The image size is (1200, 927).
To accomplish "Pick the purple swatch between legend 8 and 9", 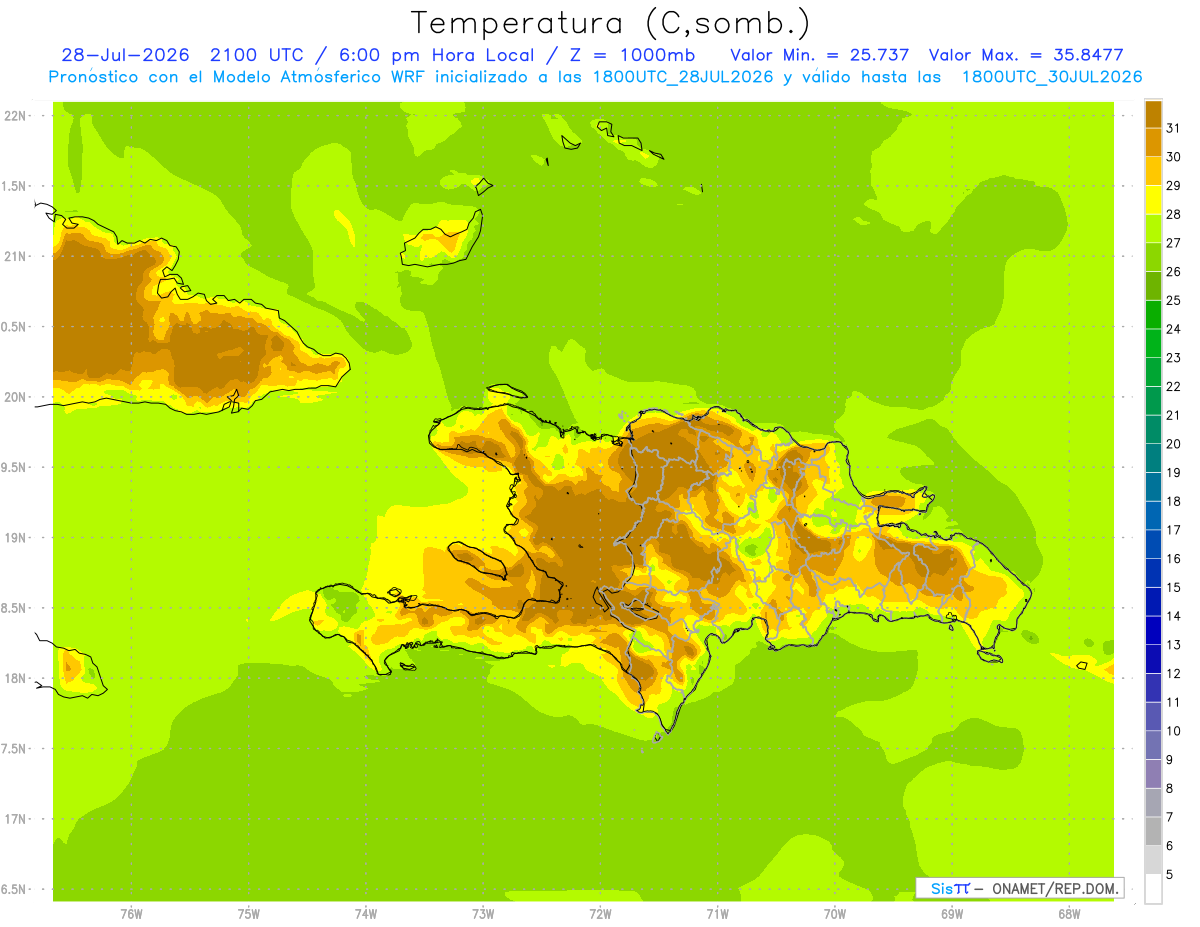I will tap(1153, 775).
